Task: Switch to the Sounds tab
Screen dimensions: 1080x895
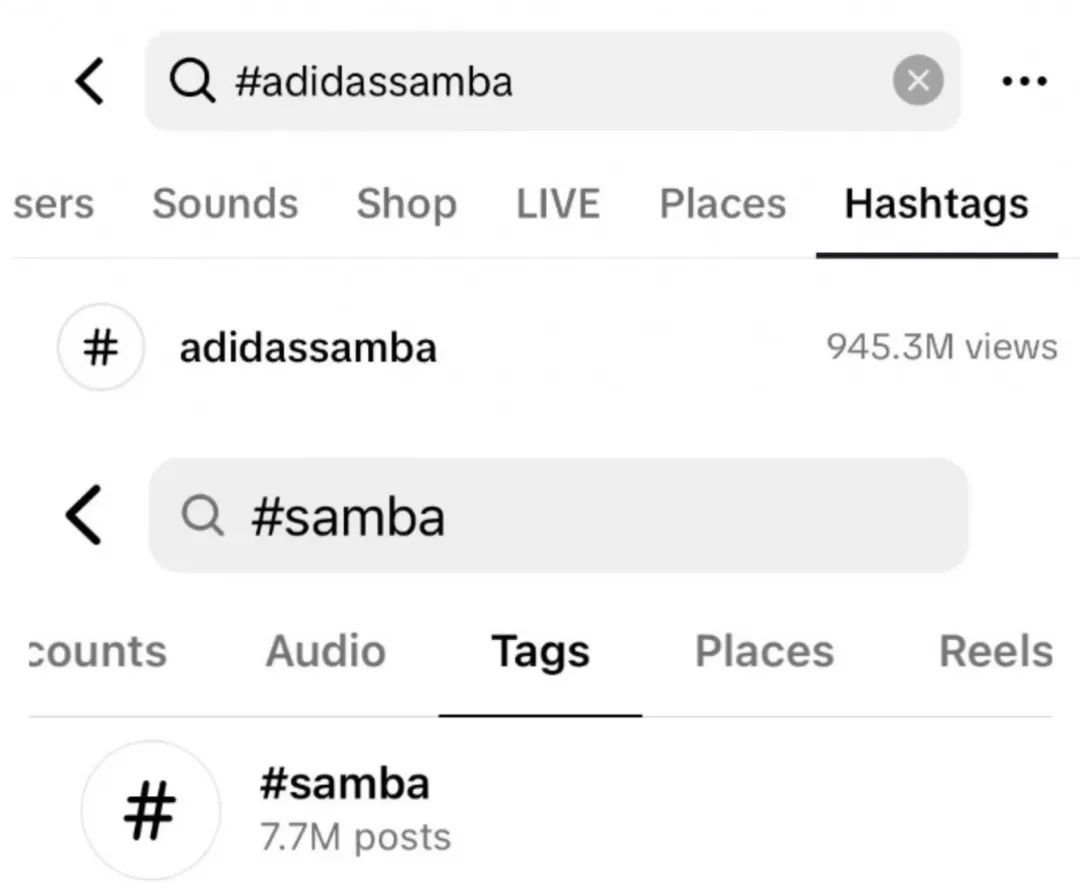Action: tap(225, 204)
